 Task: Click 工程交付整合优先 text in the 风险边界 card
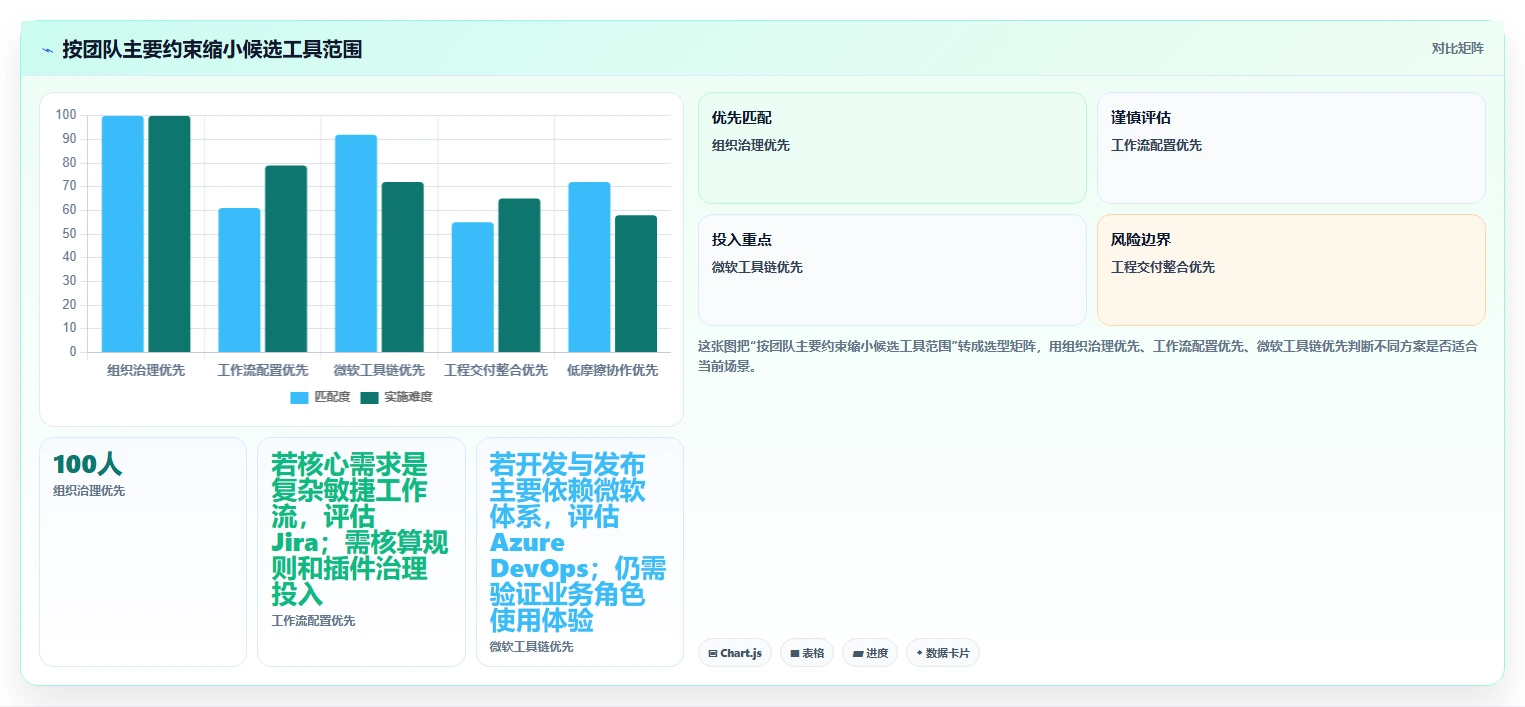click(1163, 267)
